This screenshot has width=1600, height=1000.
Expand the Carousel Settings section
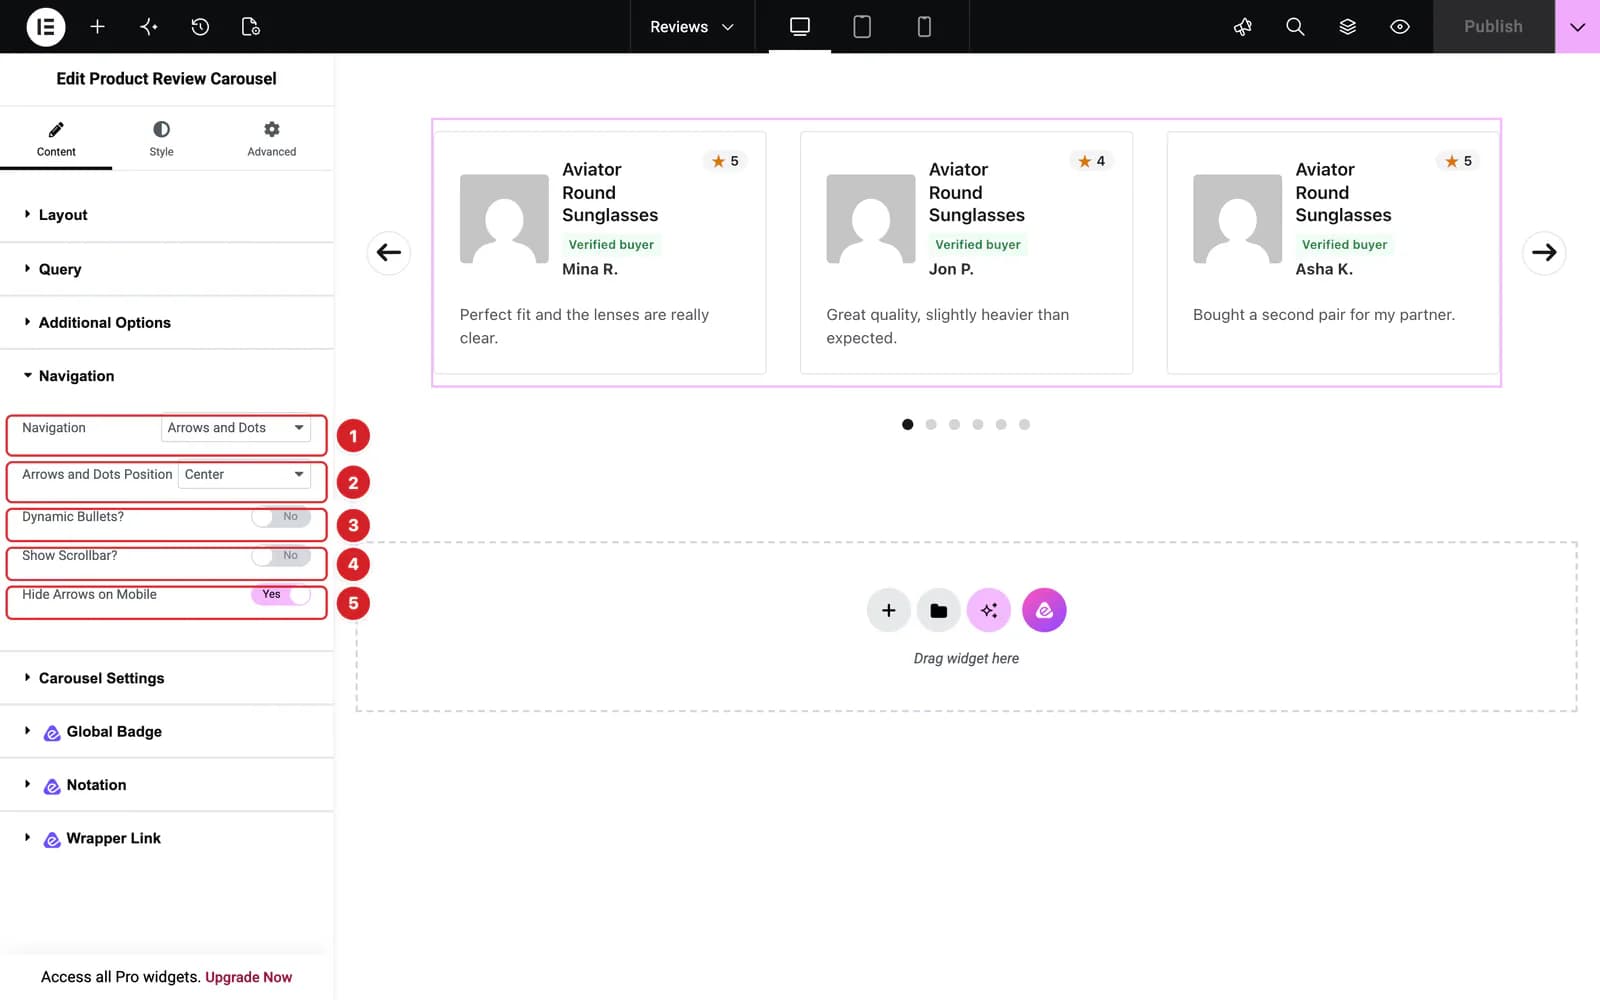pos(167,678)
